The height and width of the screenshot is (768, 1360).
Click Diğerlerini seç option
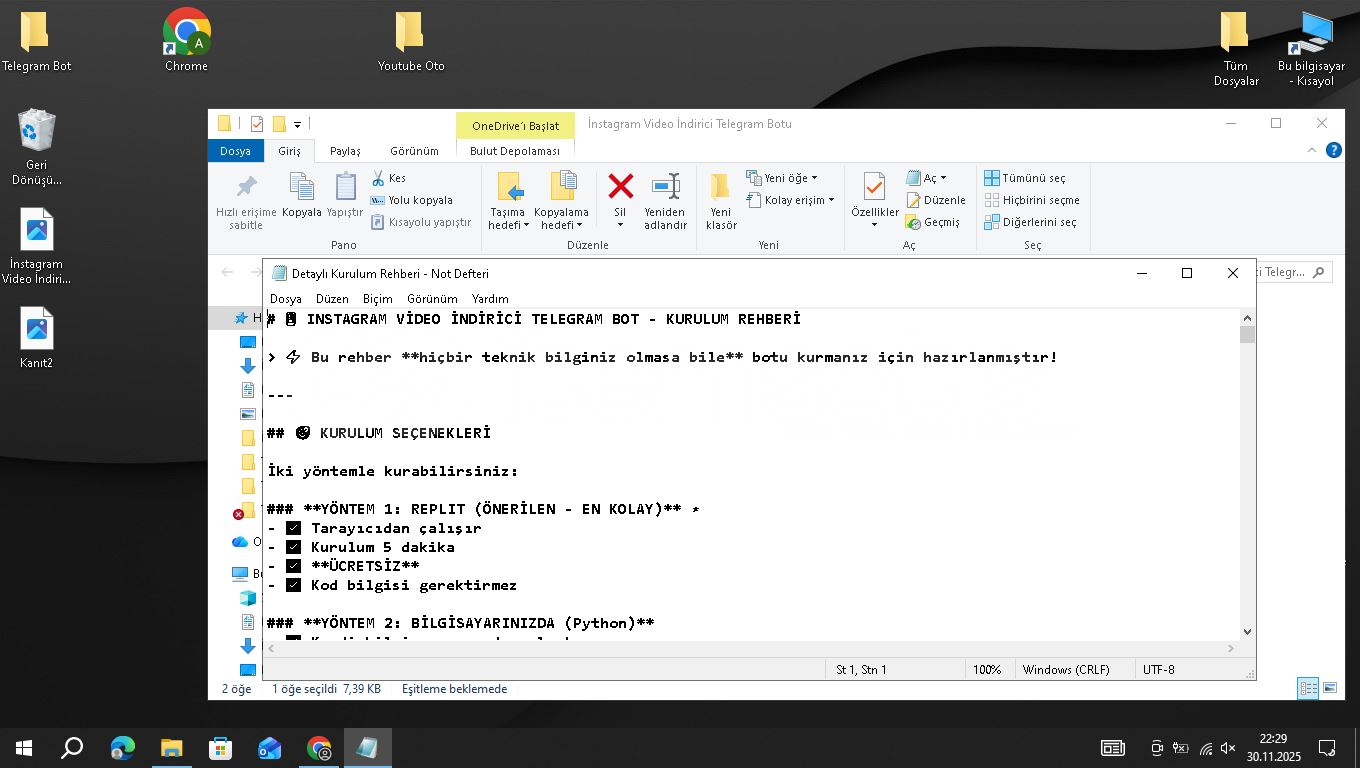click(x=1031, y=222)
